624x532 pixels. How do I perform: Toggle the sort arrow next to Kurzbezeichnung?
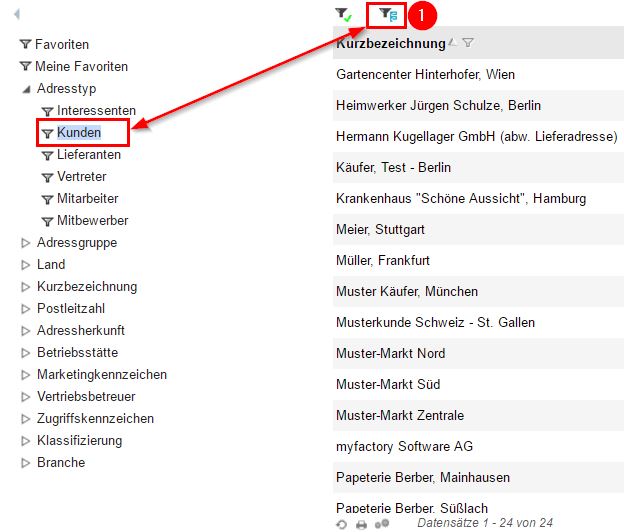coord(452,42)
